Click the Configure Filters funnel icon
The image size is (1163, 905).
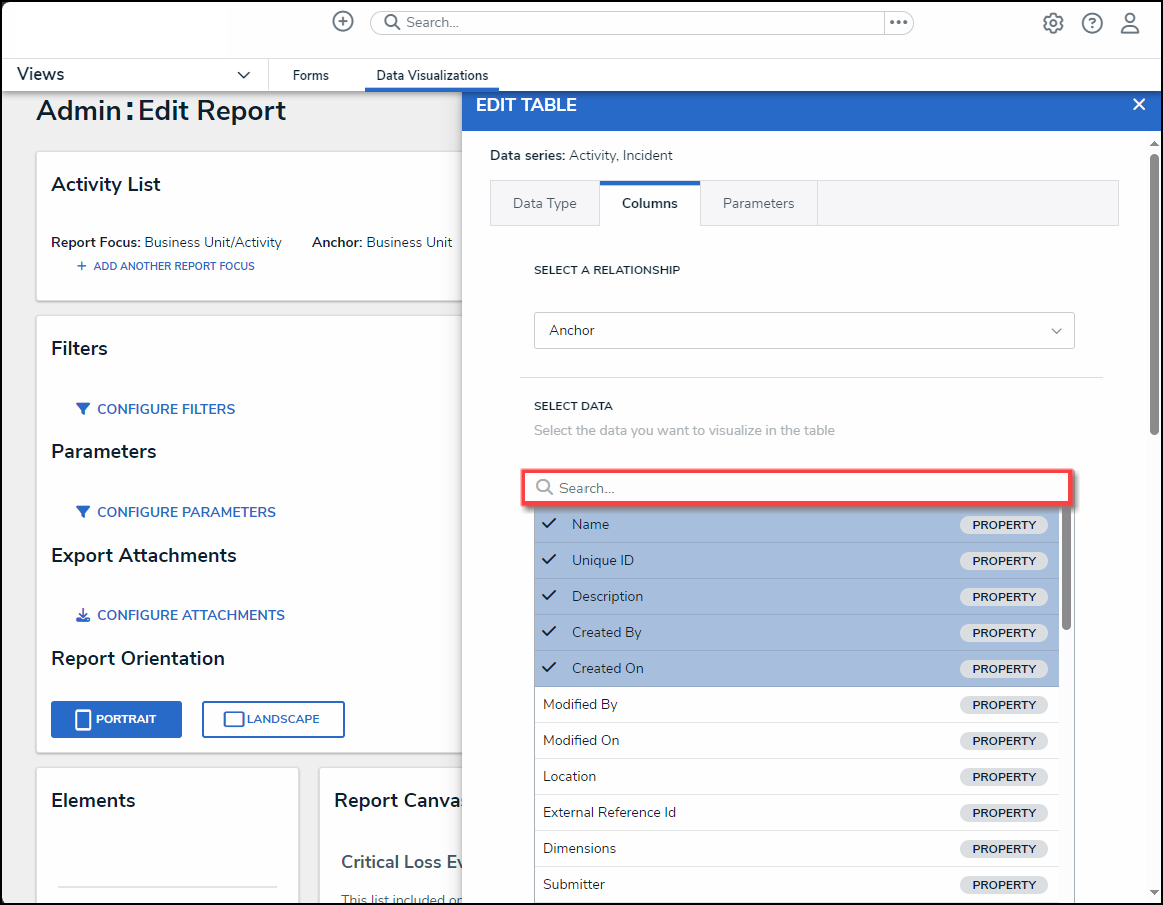(83, 409)
